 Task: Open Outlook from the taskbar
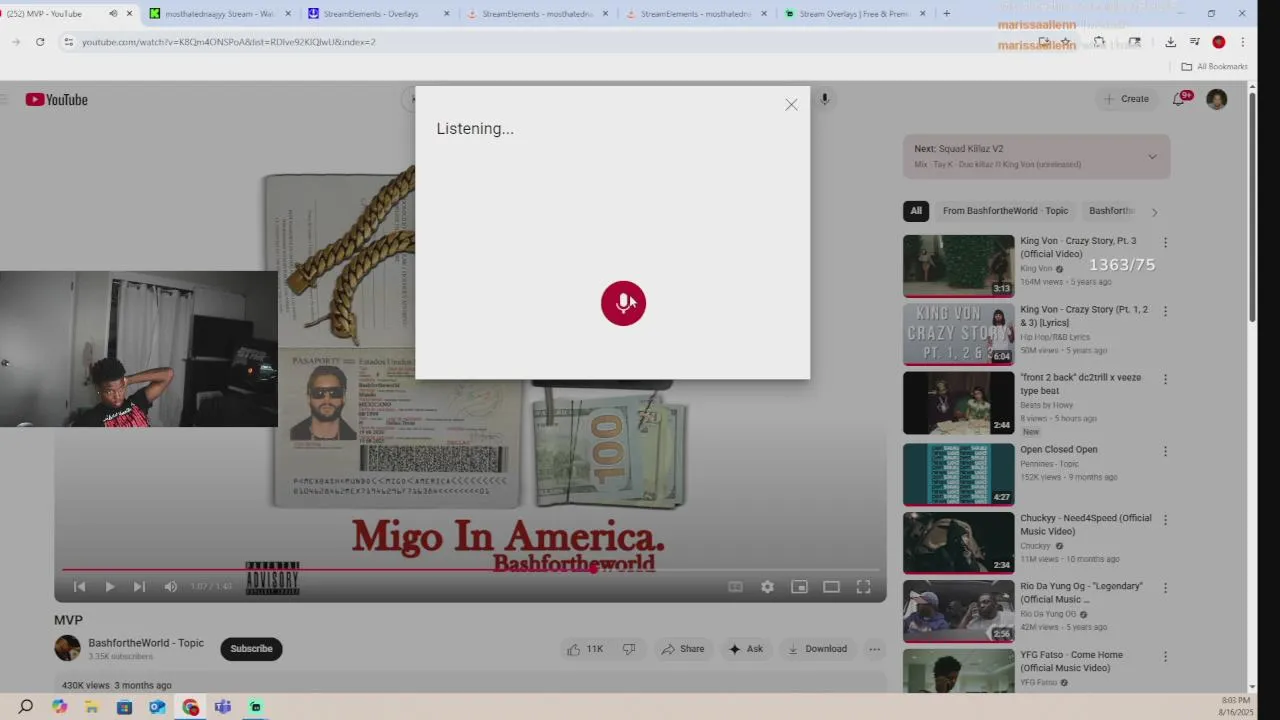point(157,707)
